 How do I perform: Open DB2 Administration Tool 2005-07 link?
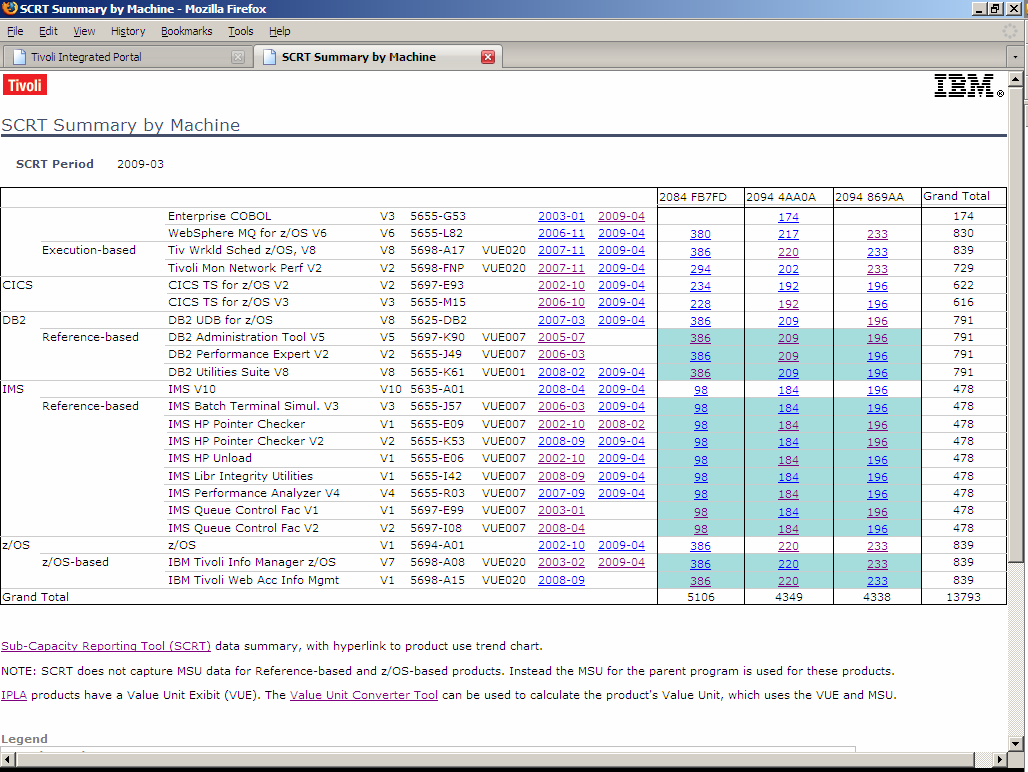tap(561, 337)
